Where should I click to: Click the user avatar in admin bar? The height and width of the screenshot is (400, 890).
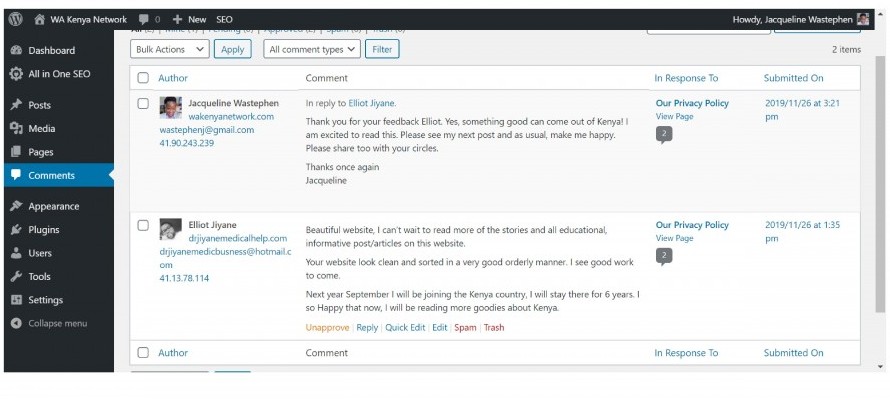click(863, 19)
